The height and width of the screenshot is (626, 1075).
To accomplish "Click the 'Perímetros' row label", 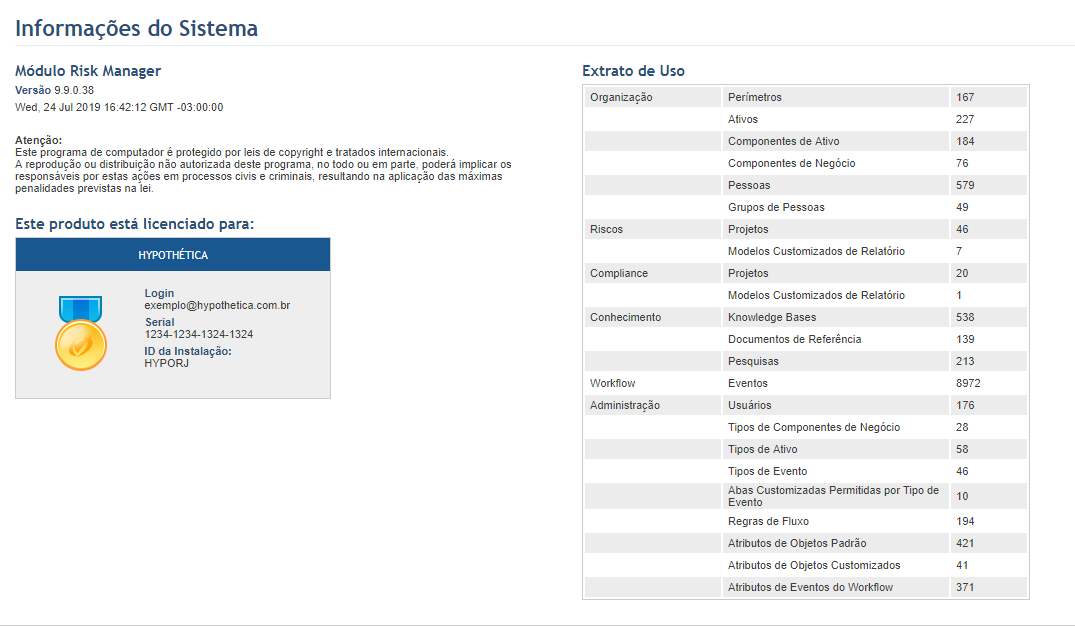I will coord(755,97).
